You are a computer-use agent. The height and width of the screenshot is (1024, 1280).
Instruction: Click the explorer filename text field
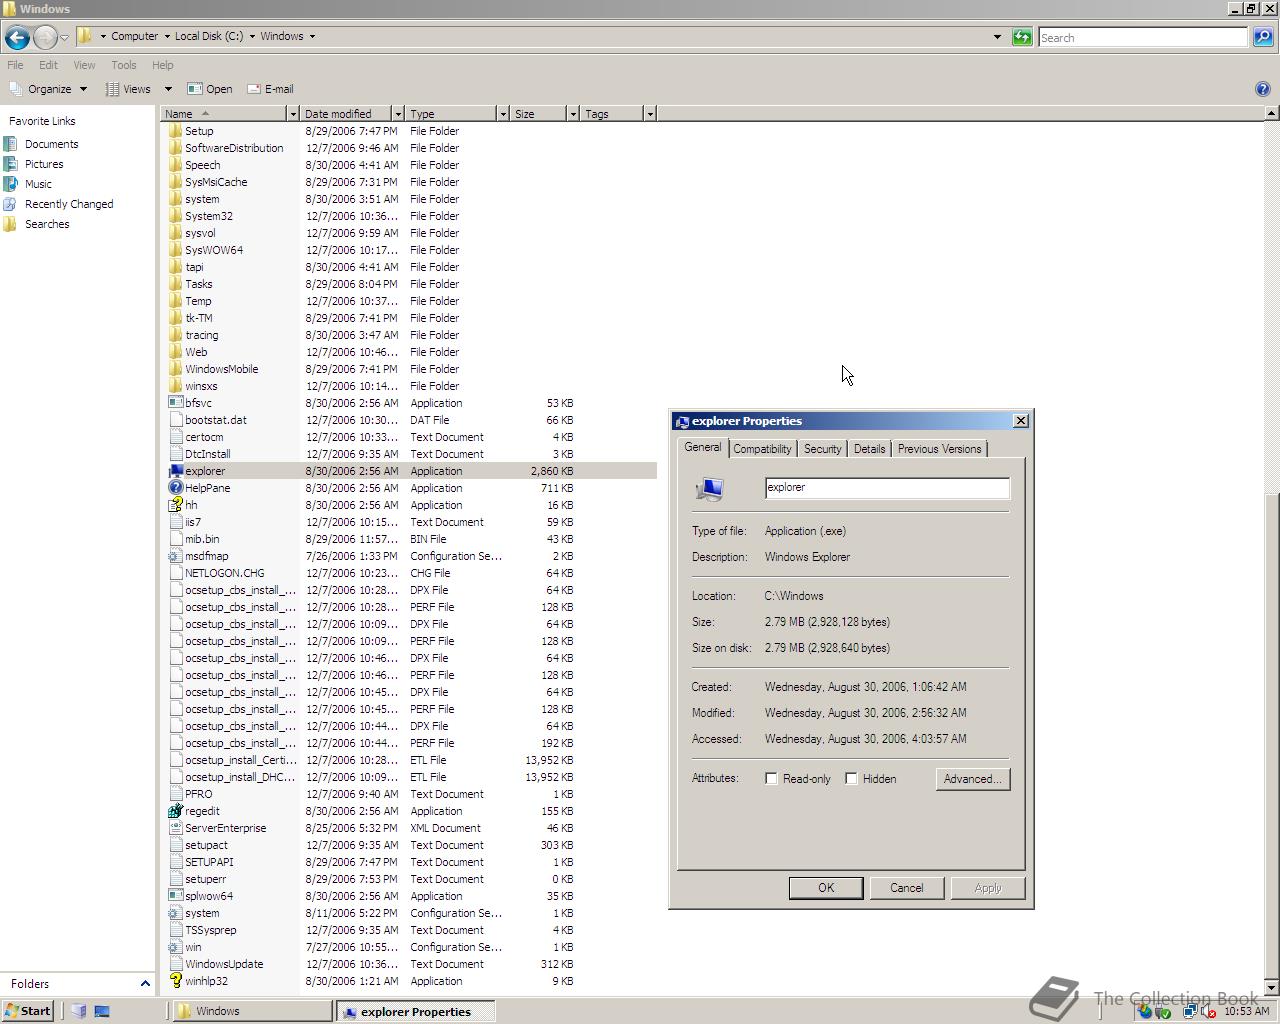pos(887,488)
